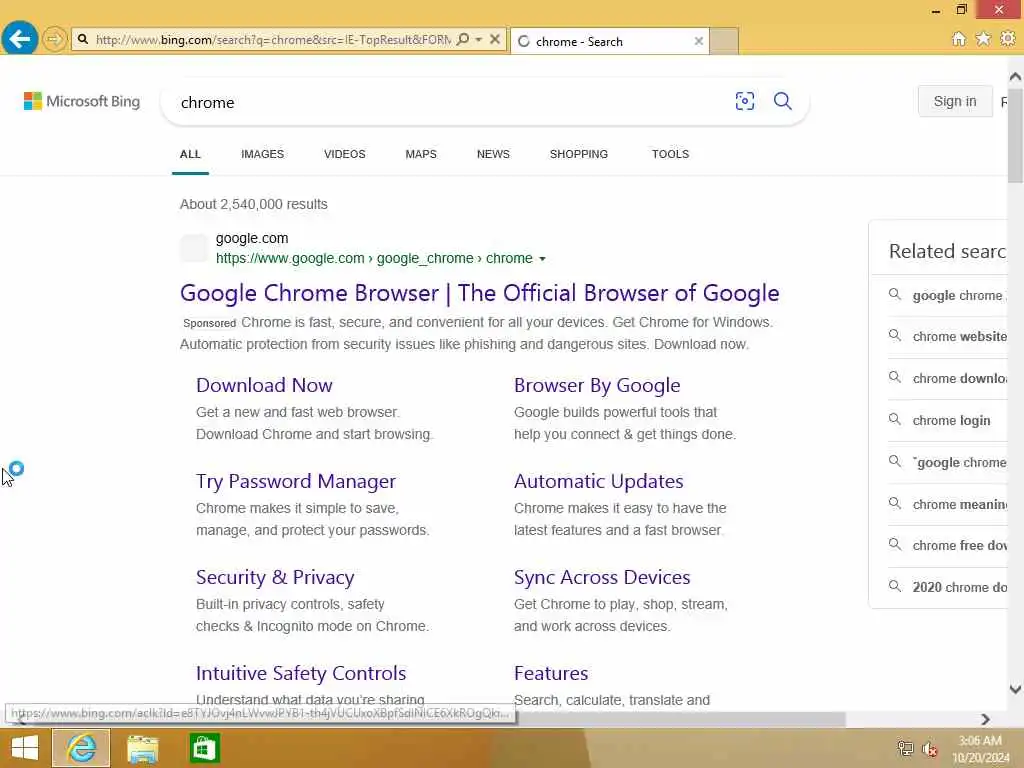Select the 'chrome - Search' browser tab
Viewport: 1024px width, 768px height.
(x=610, y=41)
